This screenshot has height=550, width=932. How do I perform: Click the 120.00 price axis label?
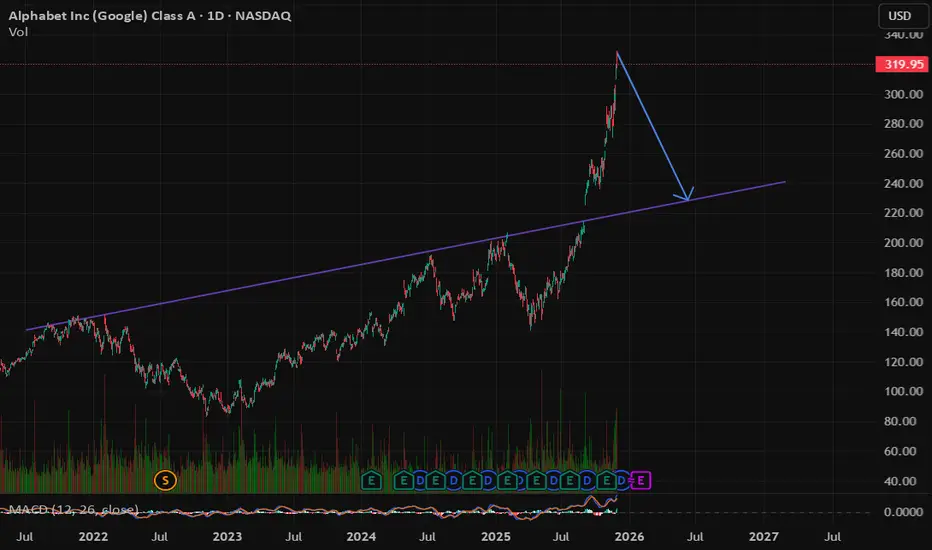(903, 362)
